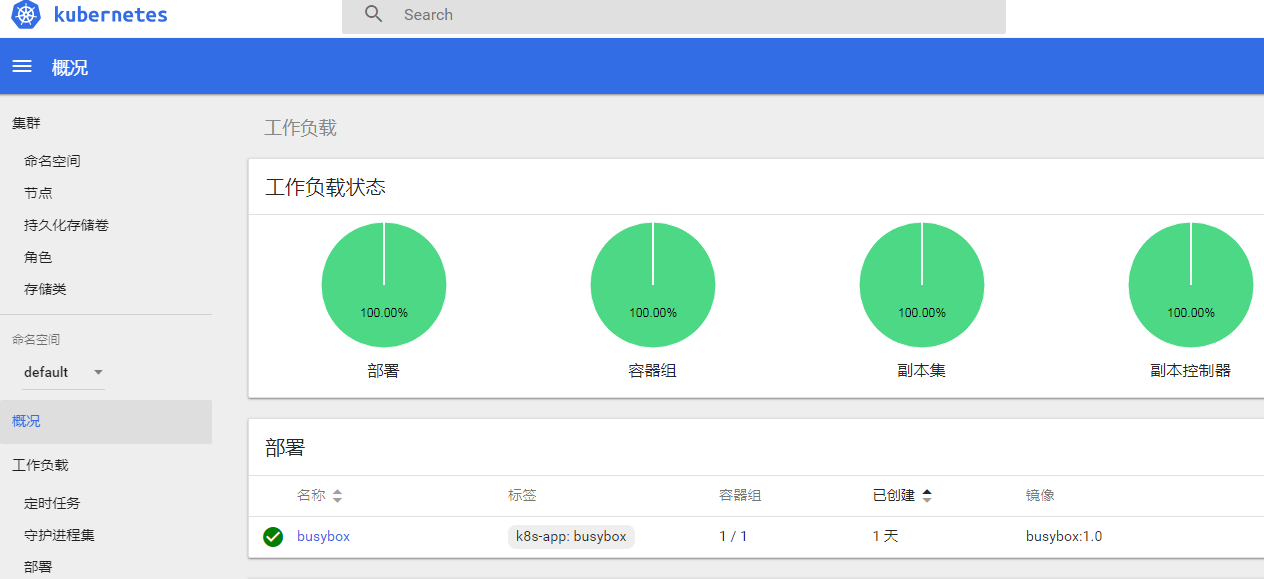Screen dimensions: 1264x579
Task: Click the 标签 column header
Action: coord(522,495)
